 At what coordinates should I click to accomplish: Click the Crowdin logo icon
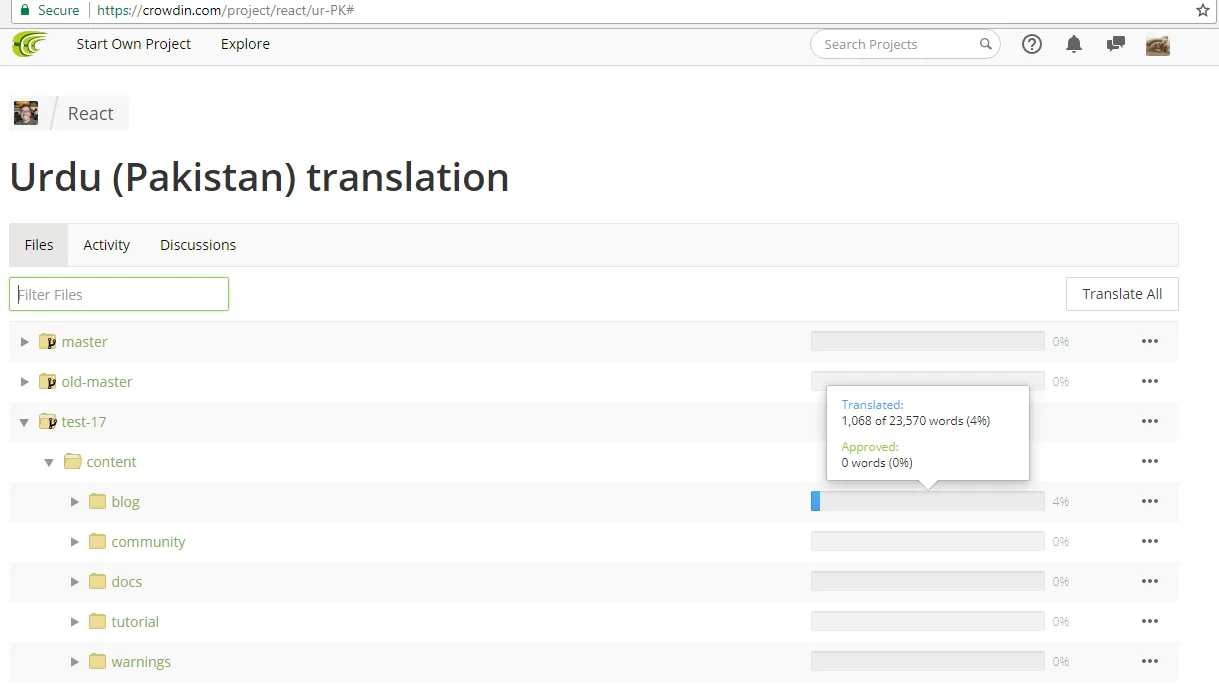(x=29, y=45)
